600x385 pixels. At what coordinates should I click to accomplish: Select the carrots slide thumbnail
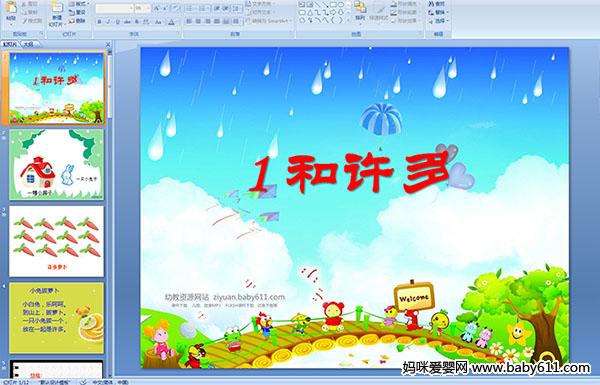click(x=57, y=241)
